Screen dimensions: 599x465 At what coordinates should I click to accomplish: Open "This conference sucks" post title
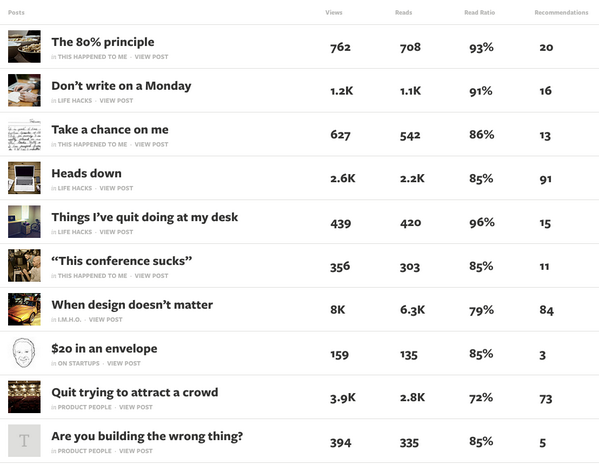click(x=121, y=261)
